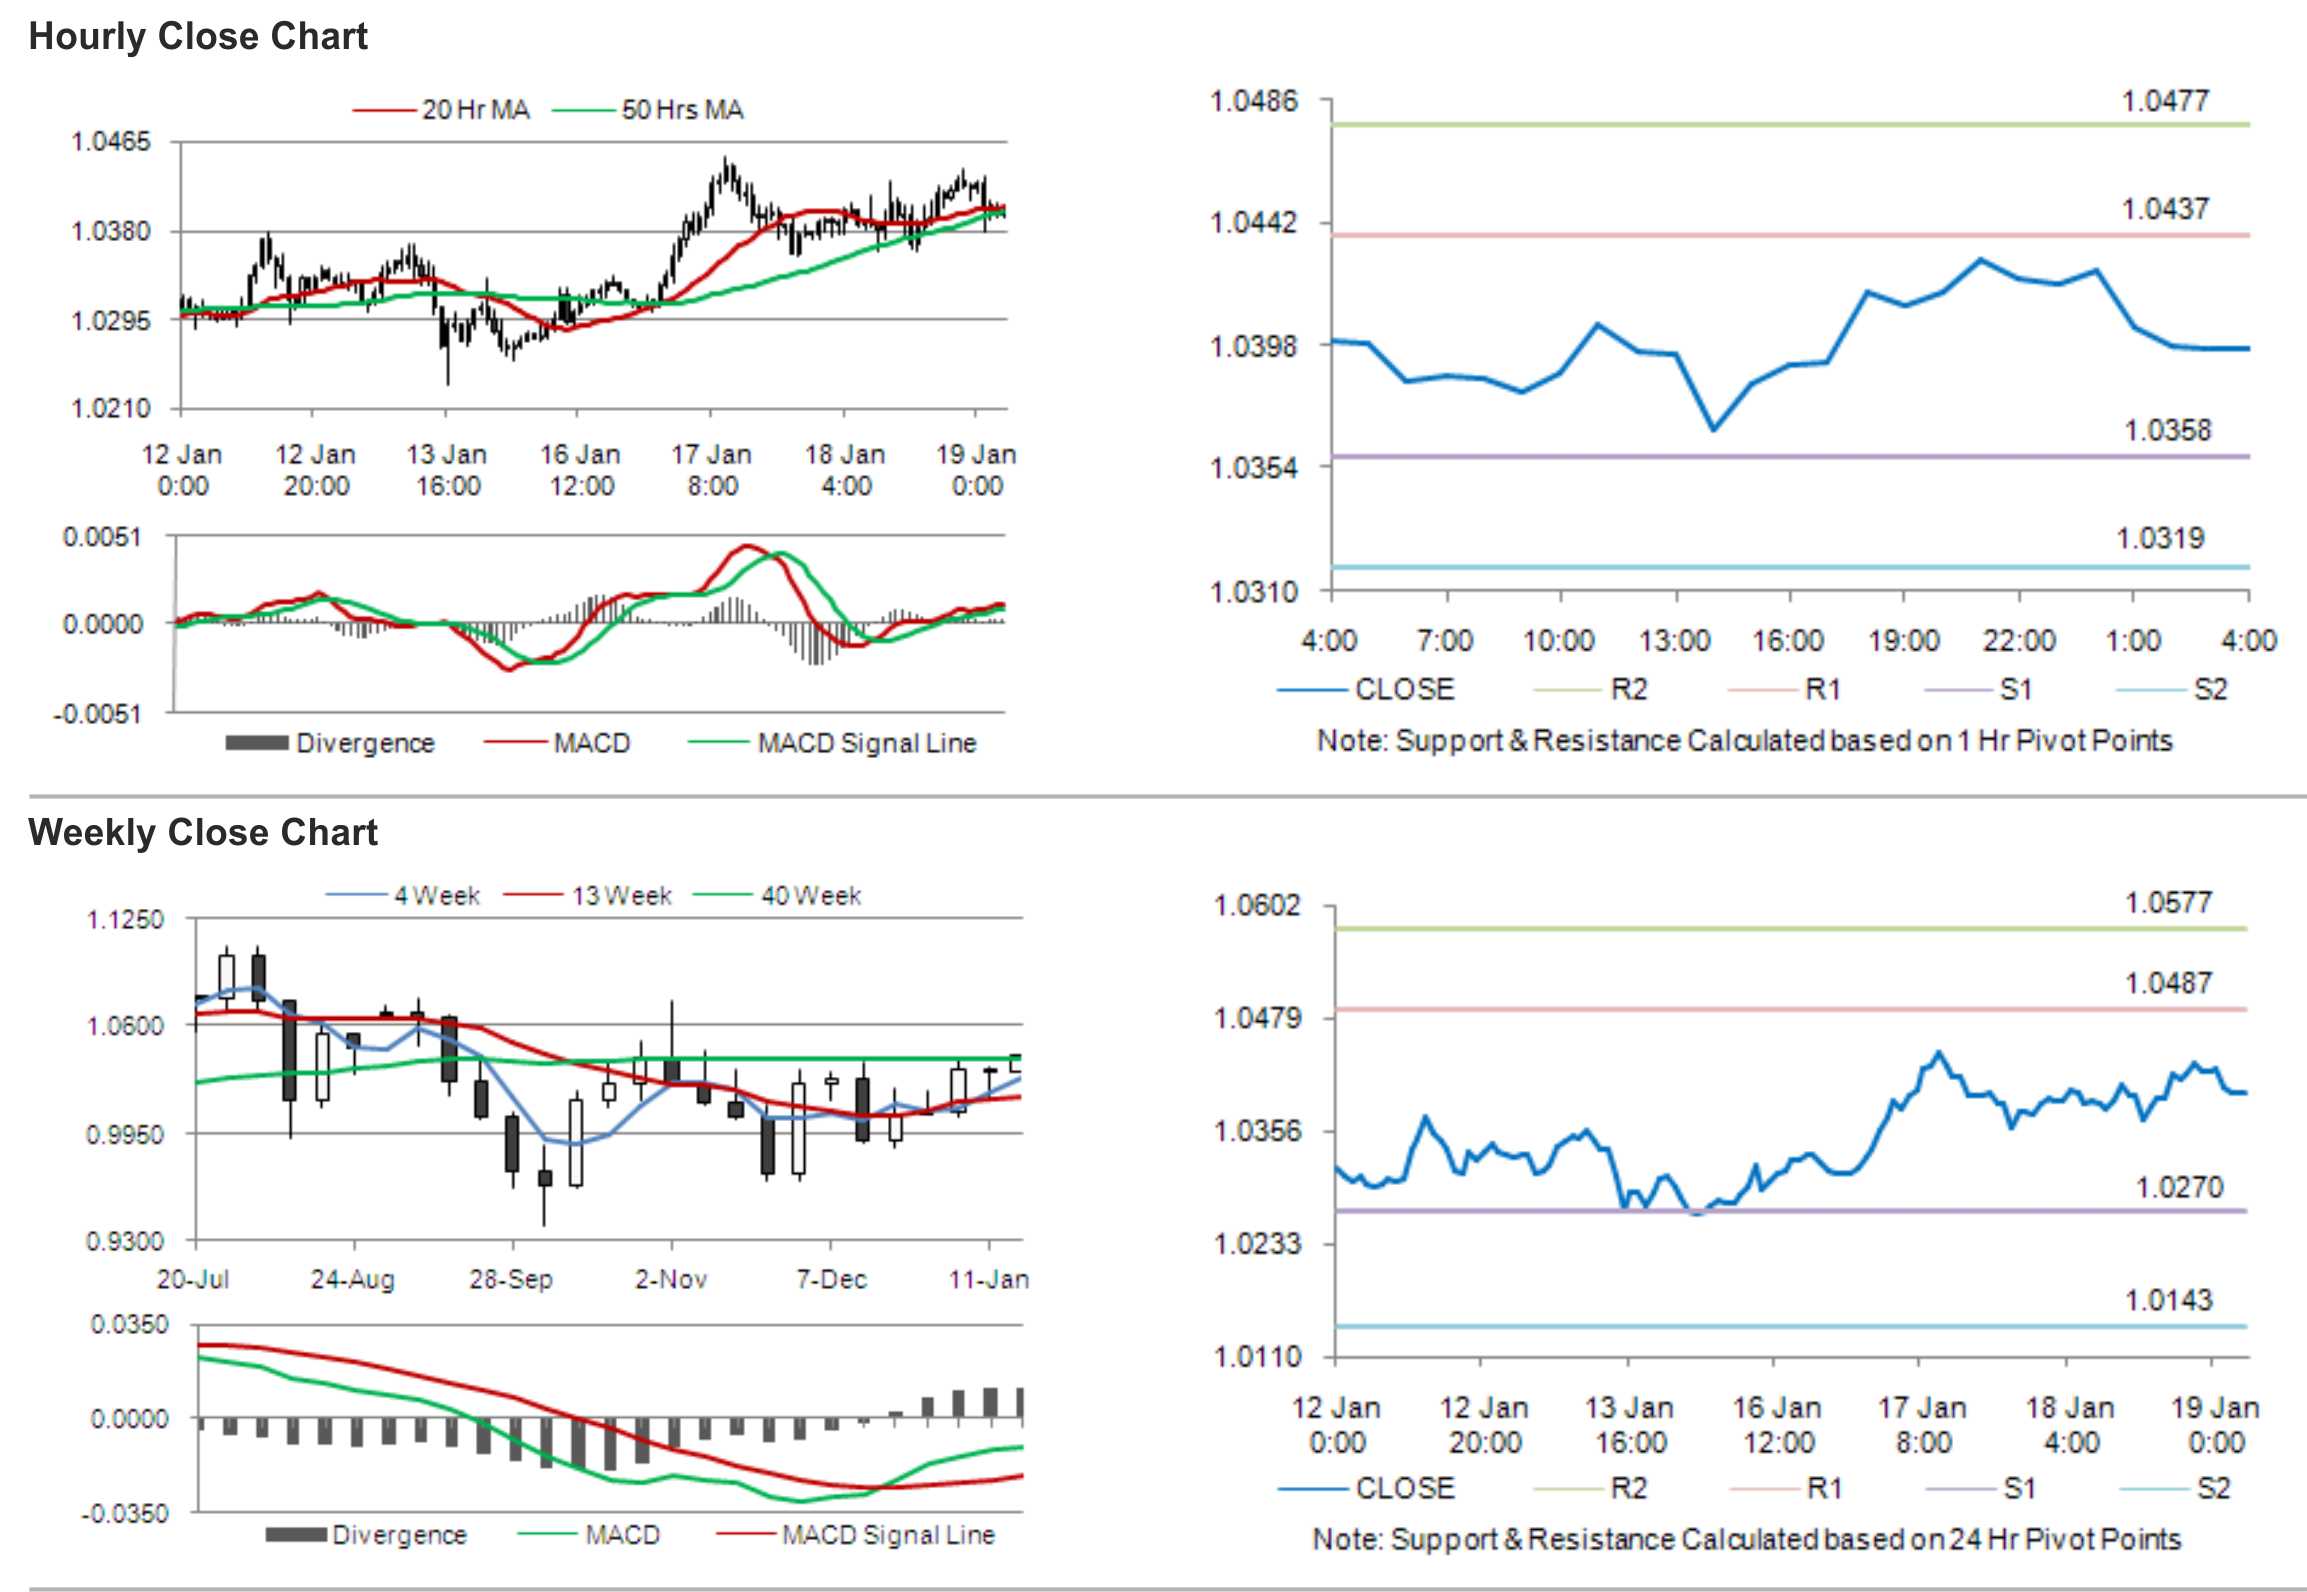Click the 1.0380 y-axis value
This screenshot has height=1592, width=2307.
point(111,232)
